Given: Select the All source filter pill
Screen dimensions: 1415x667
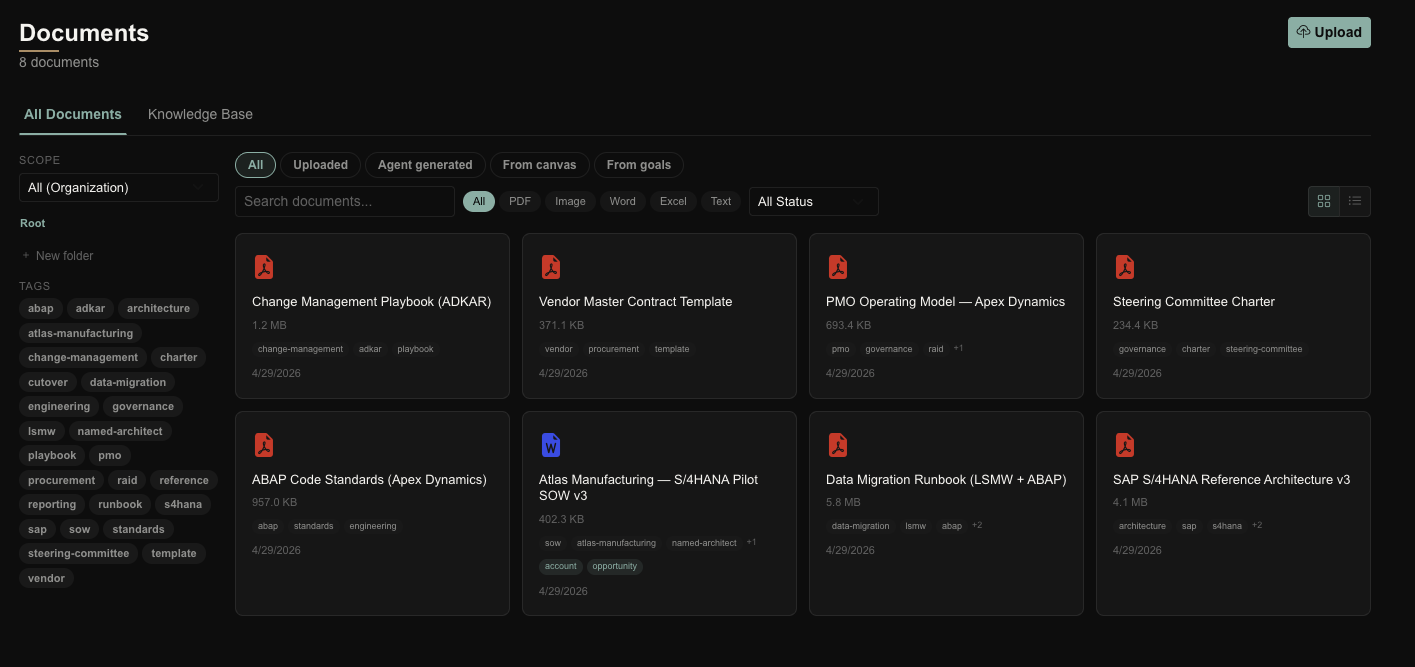Looking at the screenshot, I should tap(256, 165).
